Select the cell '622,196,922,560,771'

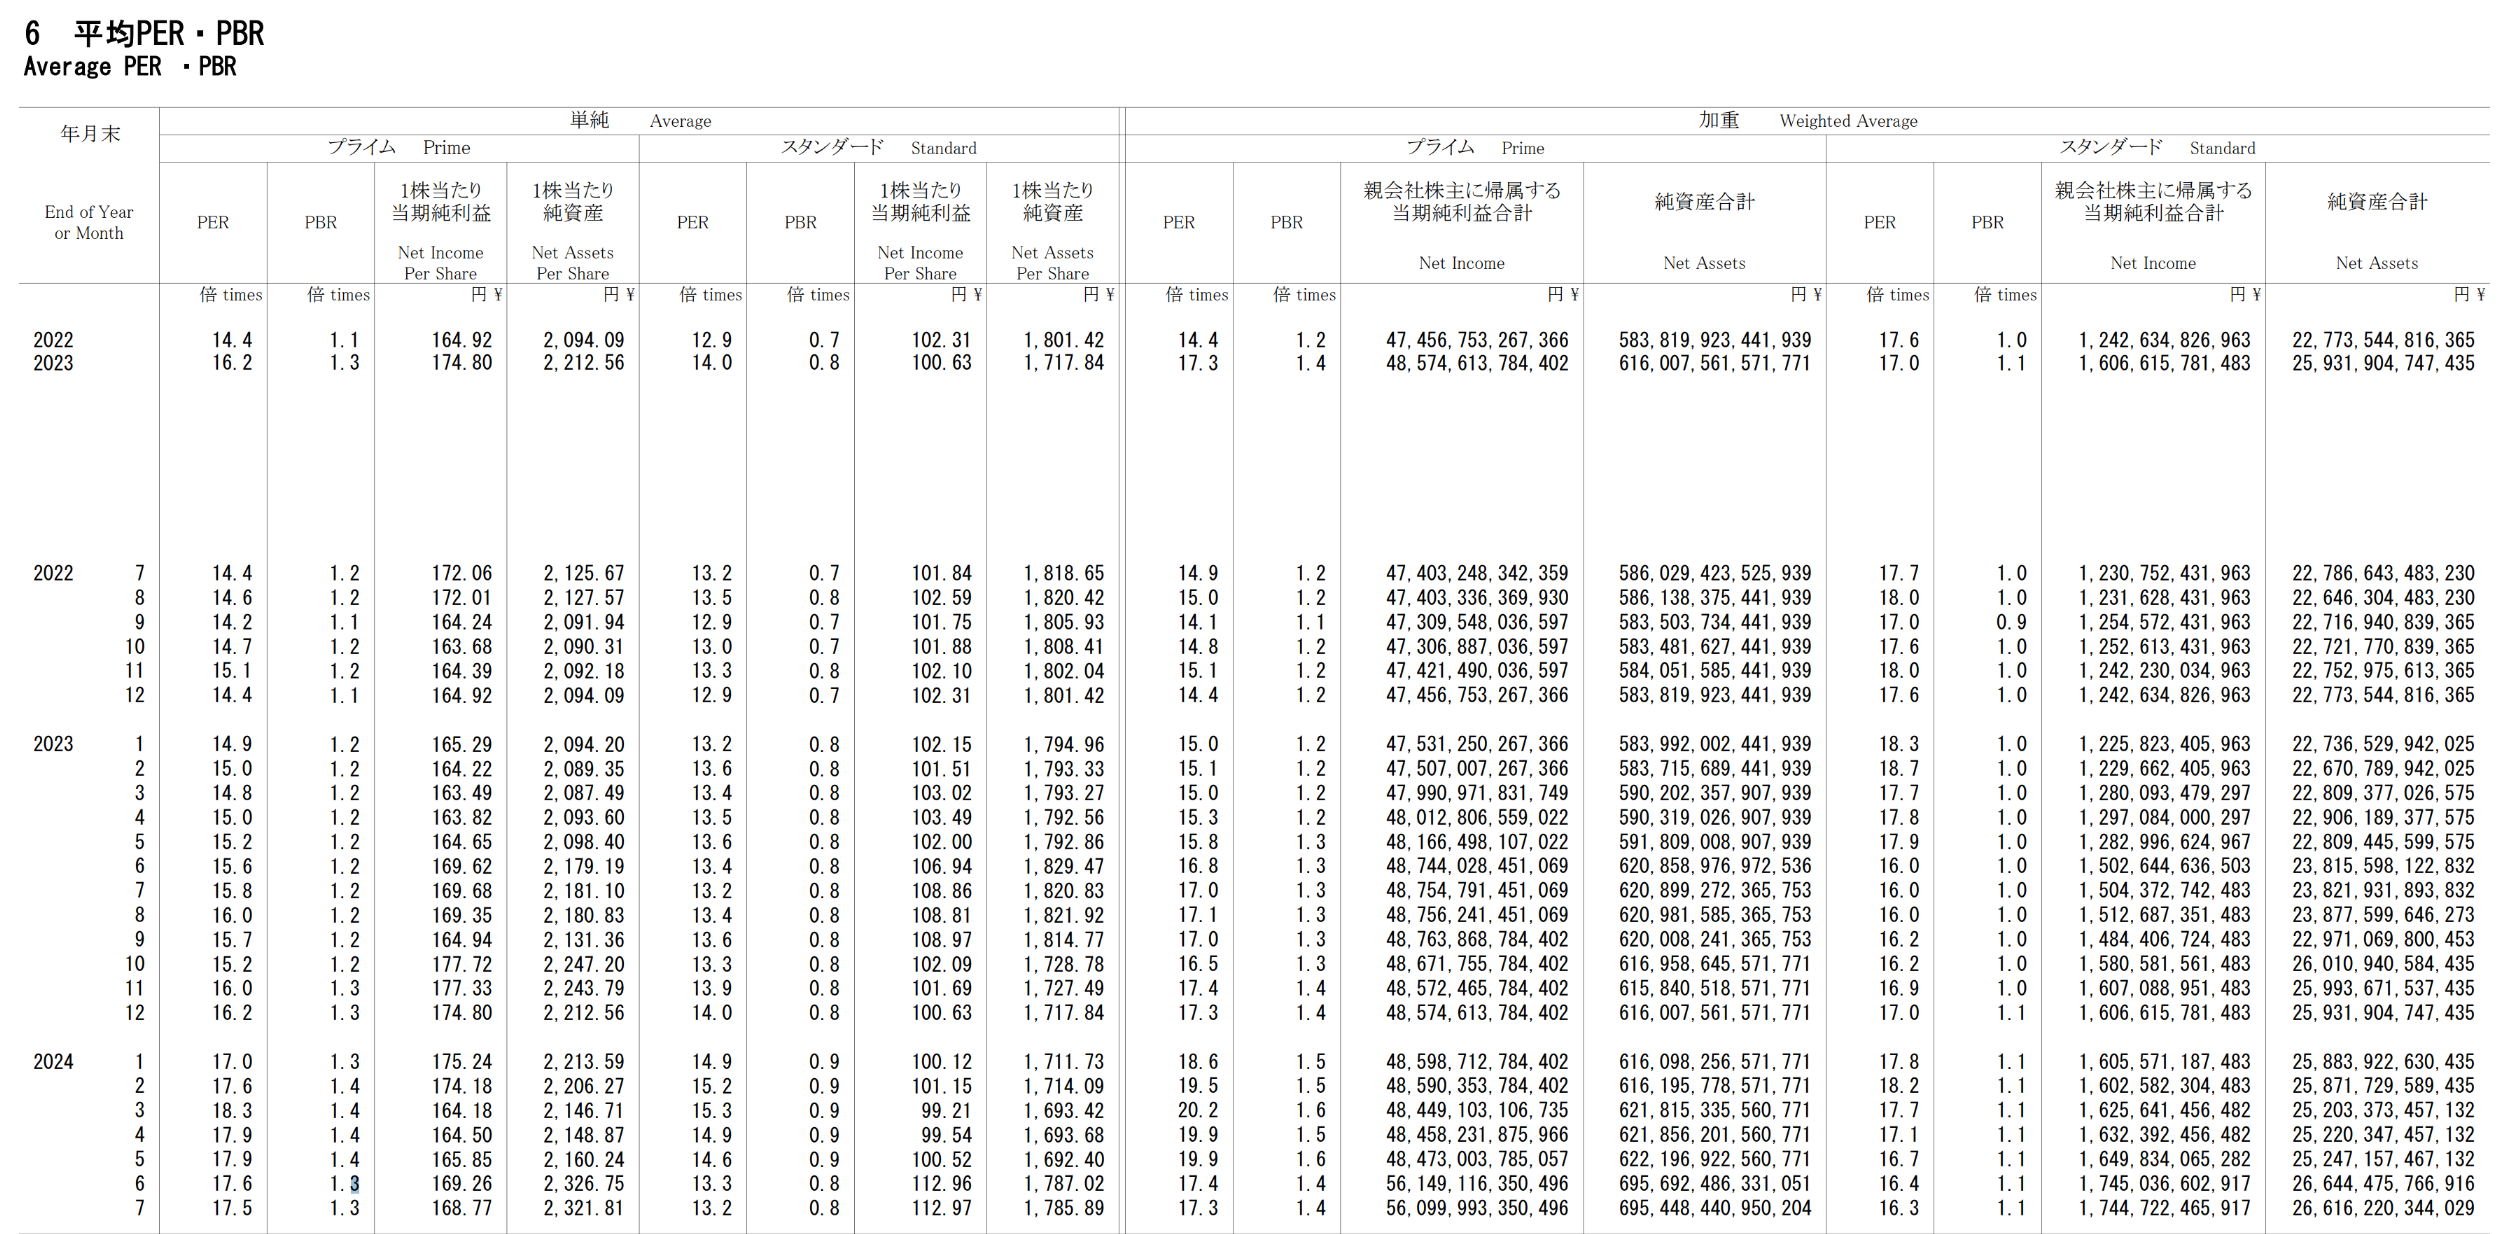(x=1715, y=1160)
